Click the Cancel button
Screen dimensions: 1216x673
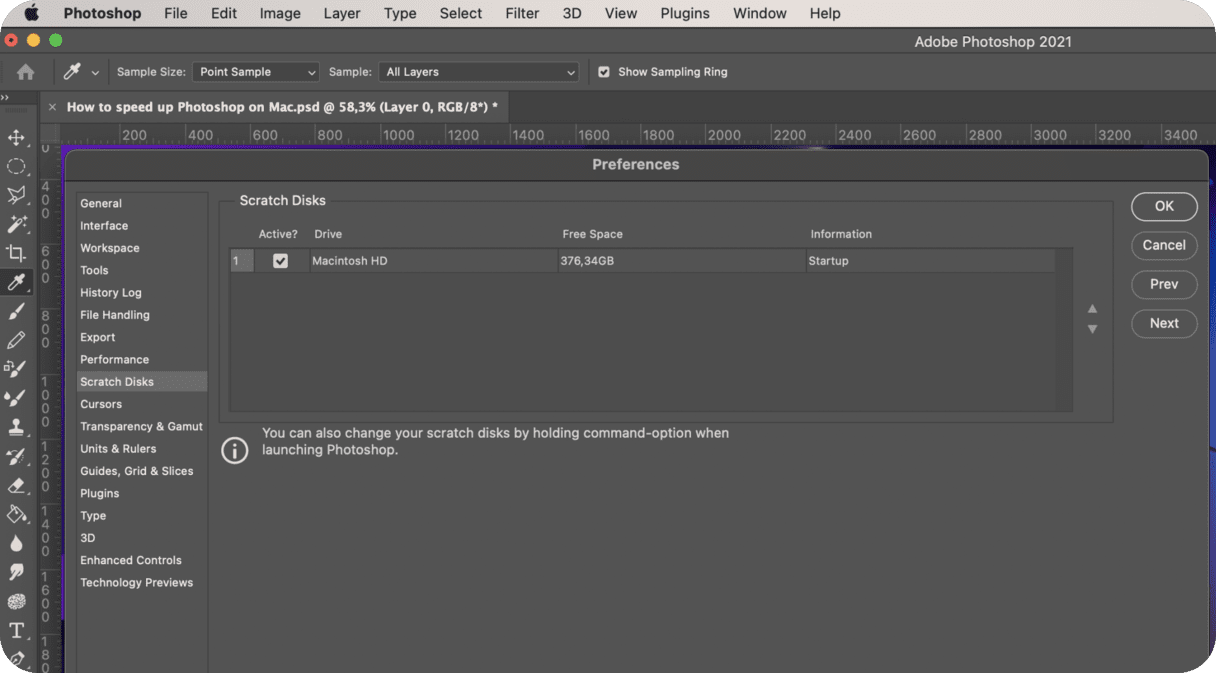tap(1164, 245)
